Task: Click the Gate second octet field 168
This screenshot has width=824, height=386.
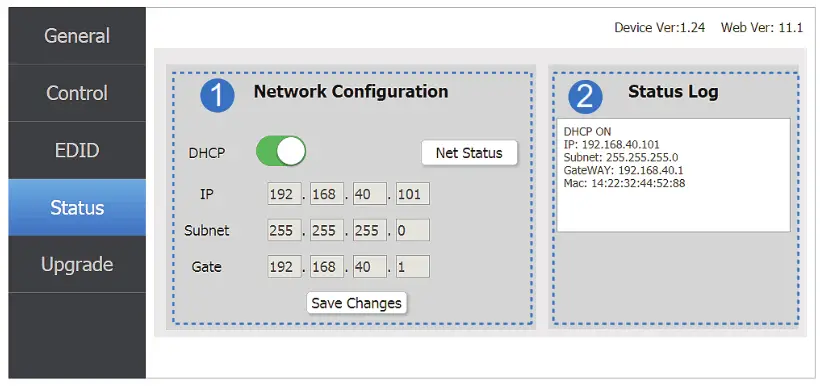Action: click(327, 266)
